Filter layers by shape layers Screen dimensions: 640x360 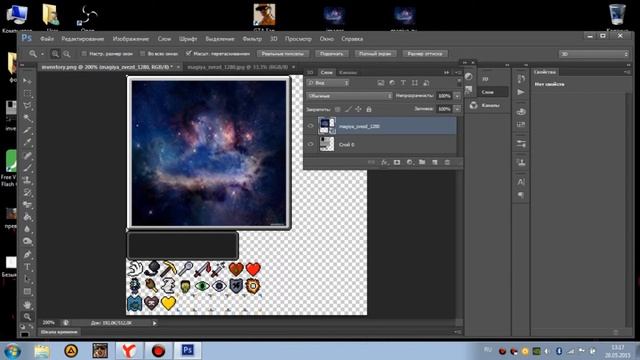click(415, 83)
